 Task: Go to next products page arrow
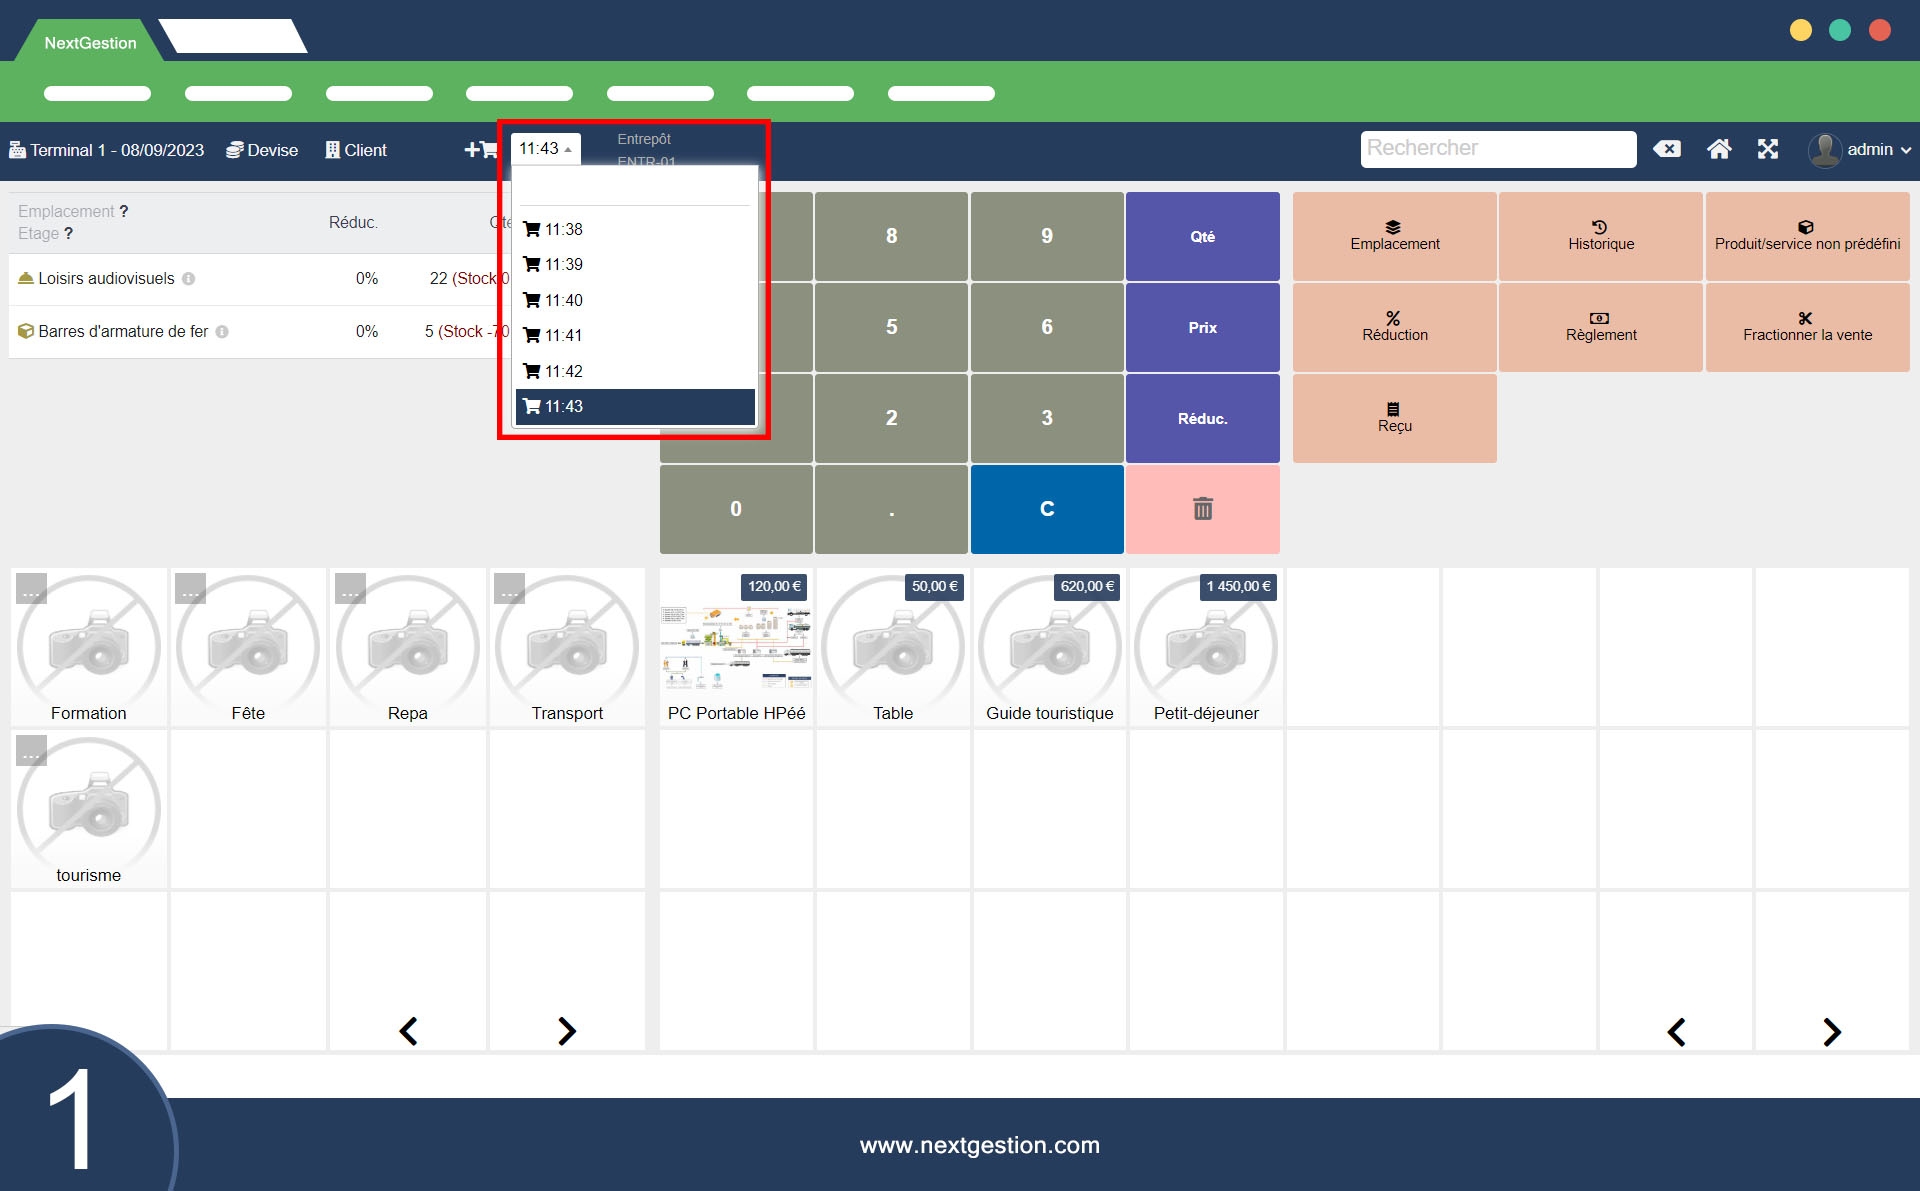point(1831,1031)
